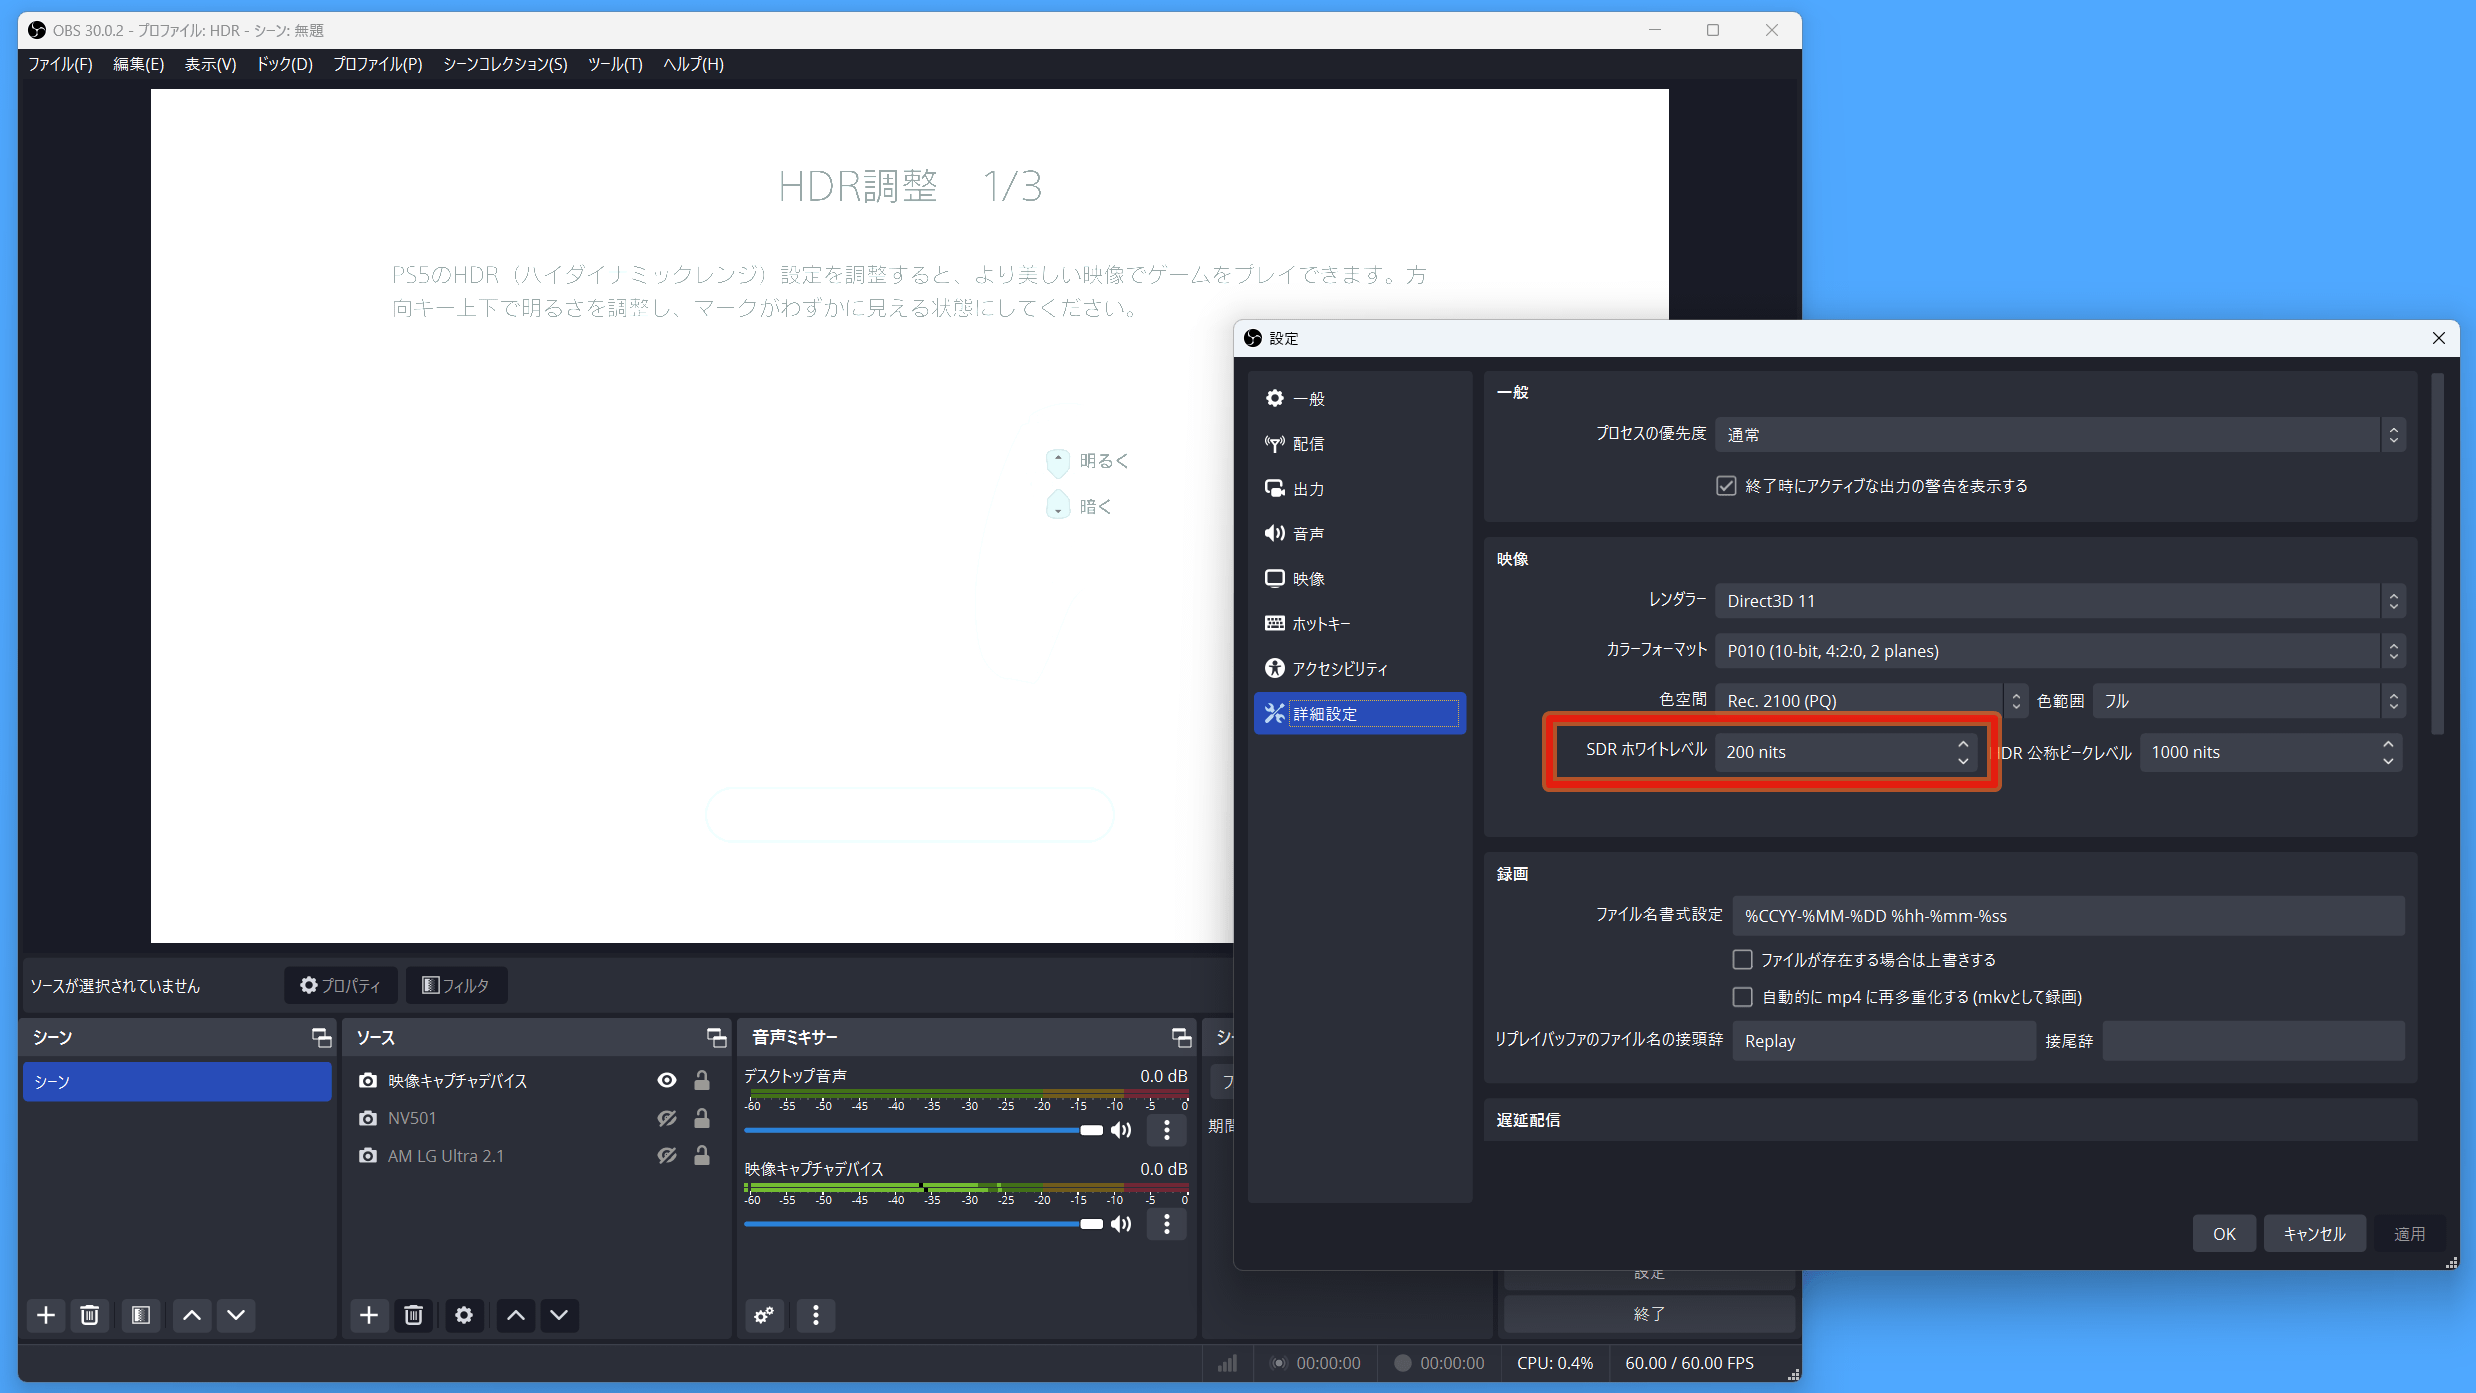
Task: Increase HDR 公称ピークレベル with up arrow
Action: click(2388, 744)
